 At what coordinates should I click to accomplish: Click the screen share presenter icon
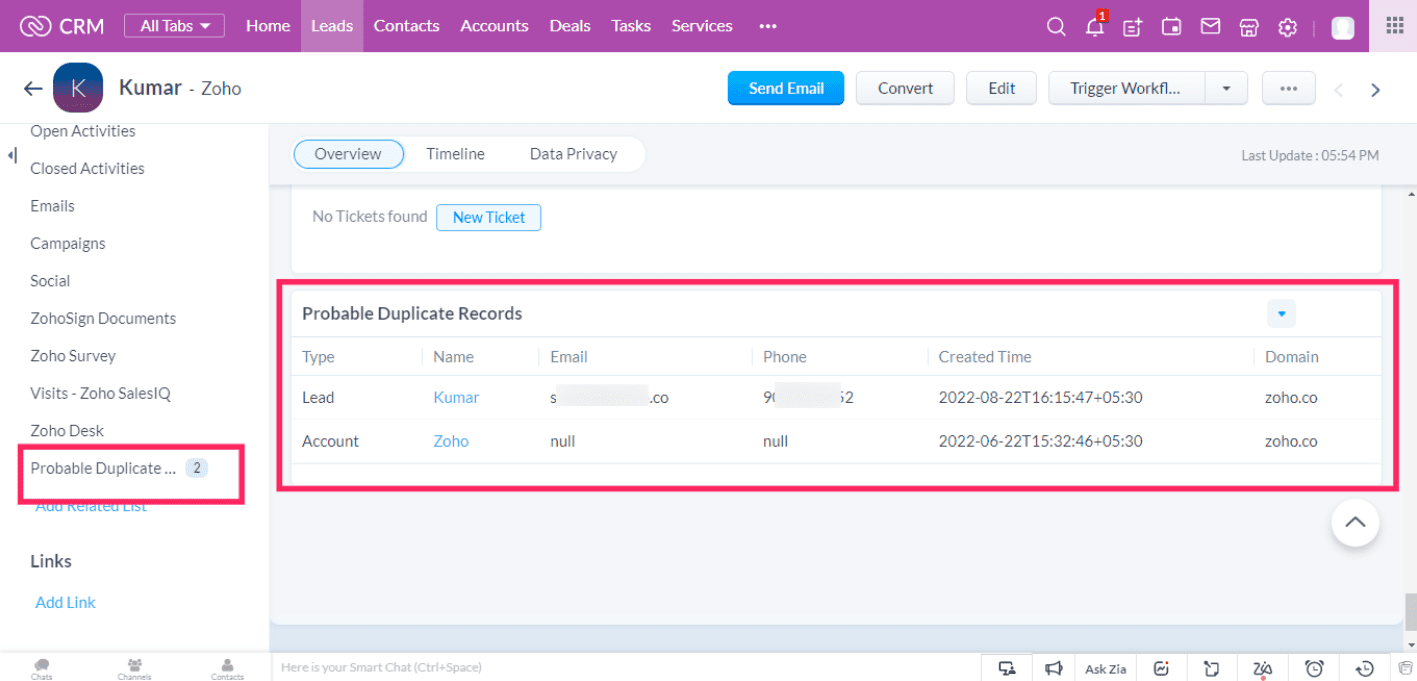tap(1007, 668)
